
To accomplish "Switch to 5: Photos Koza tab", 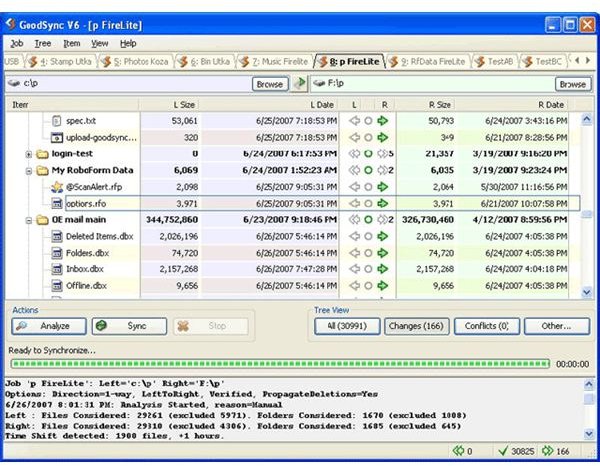I will (x=137, y=62).
